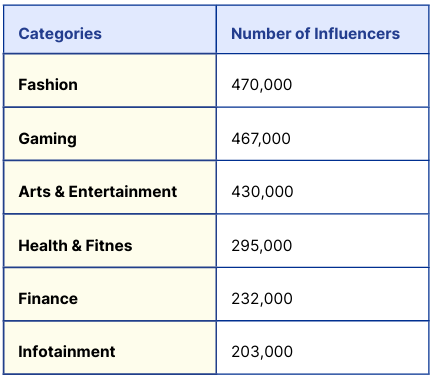This screenshot has width=435, height=378.
Task: Click the word Health in fourth row
Action: point(43,246)
